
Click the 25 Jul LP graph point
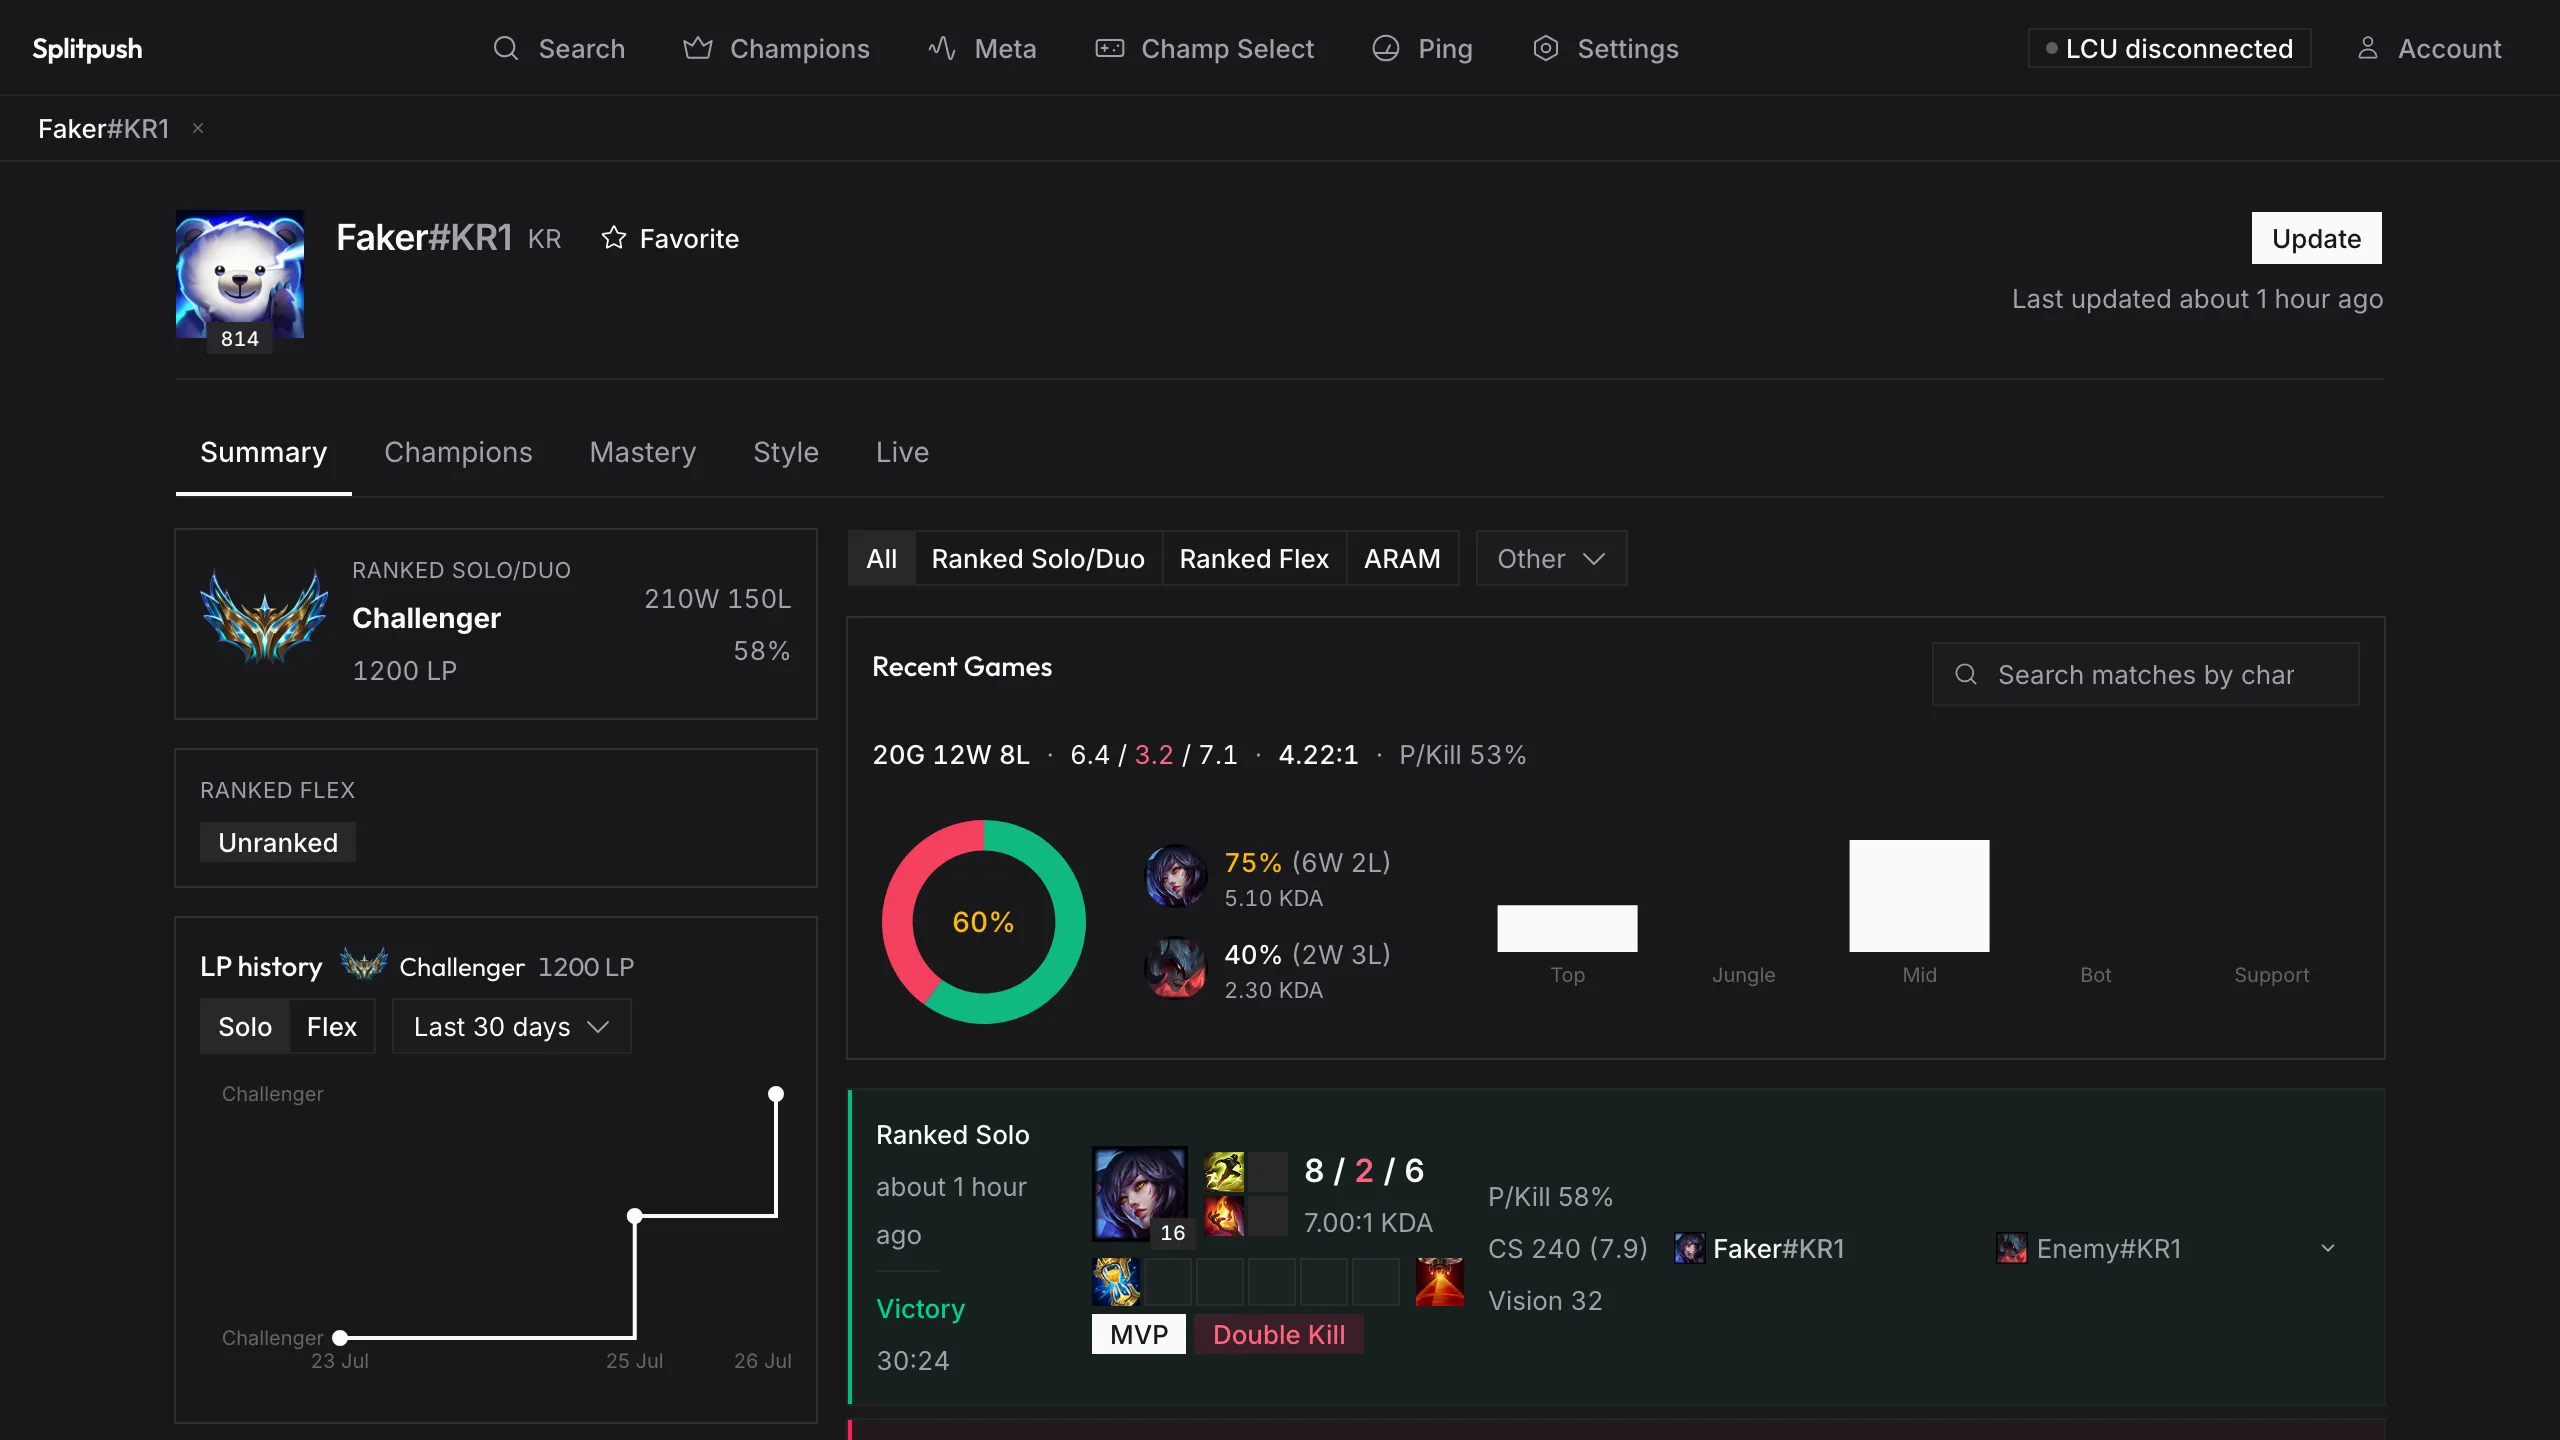point(635,1216)
